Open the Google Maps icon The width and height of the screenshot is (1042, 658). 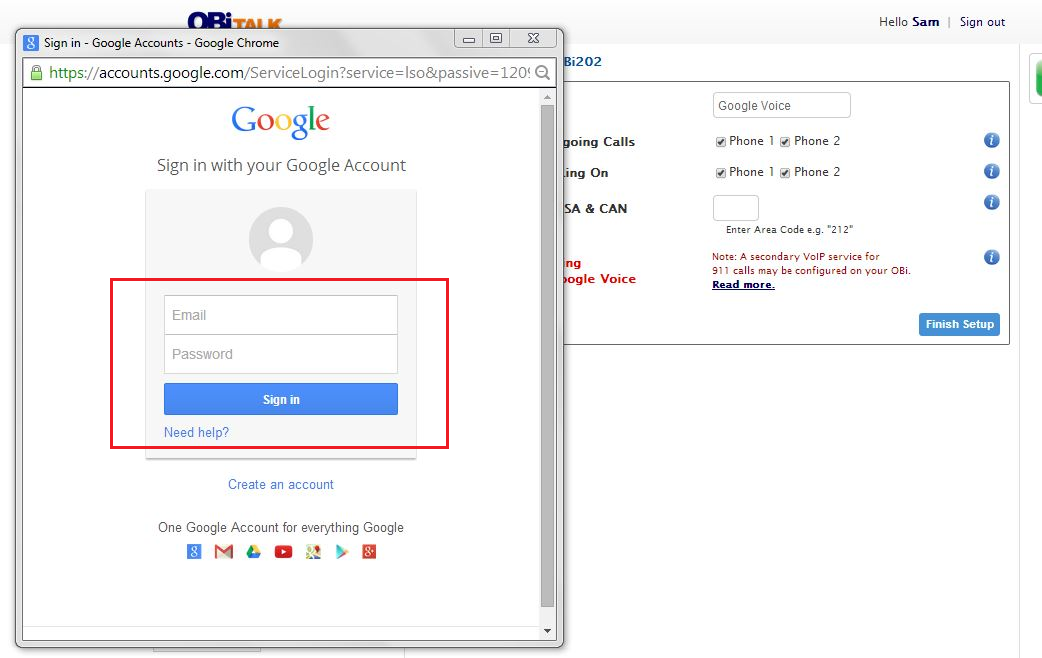313,551
